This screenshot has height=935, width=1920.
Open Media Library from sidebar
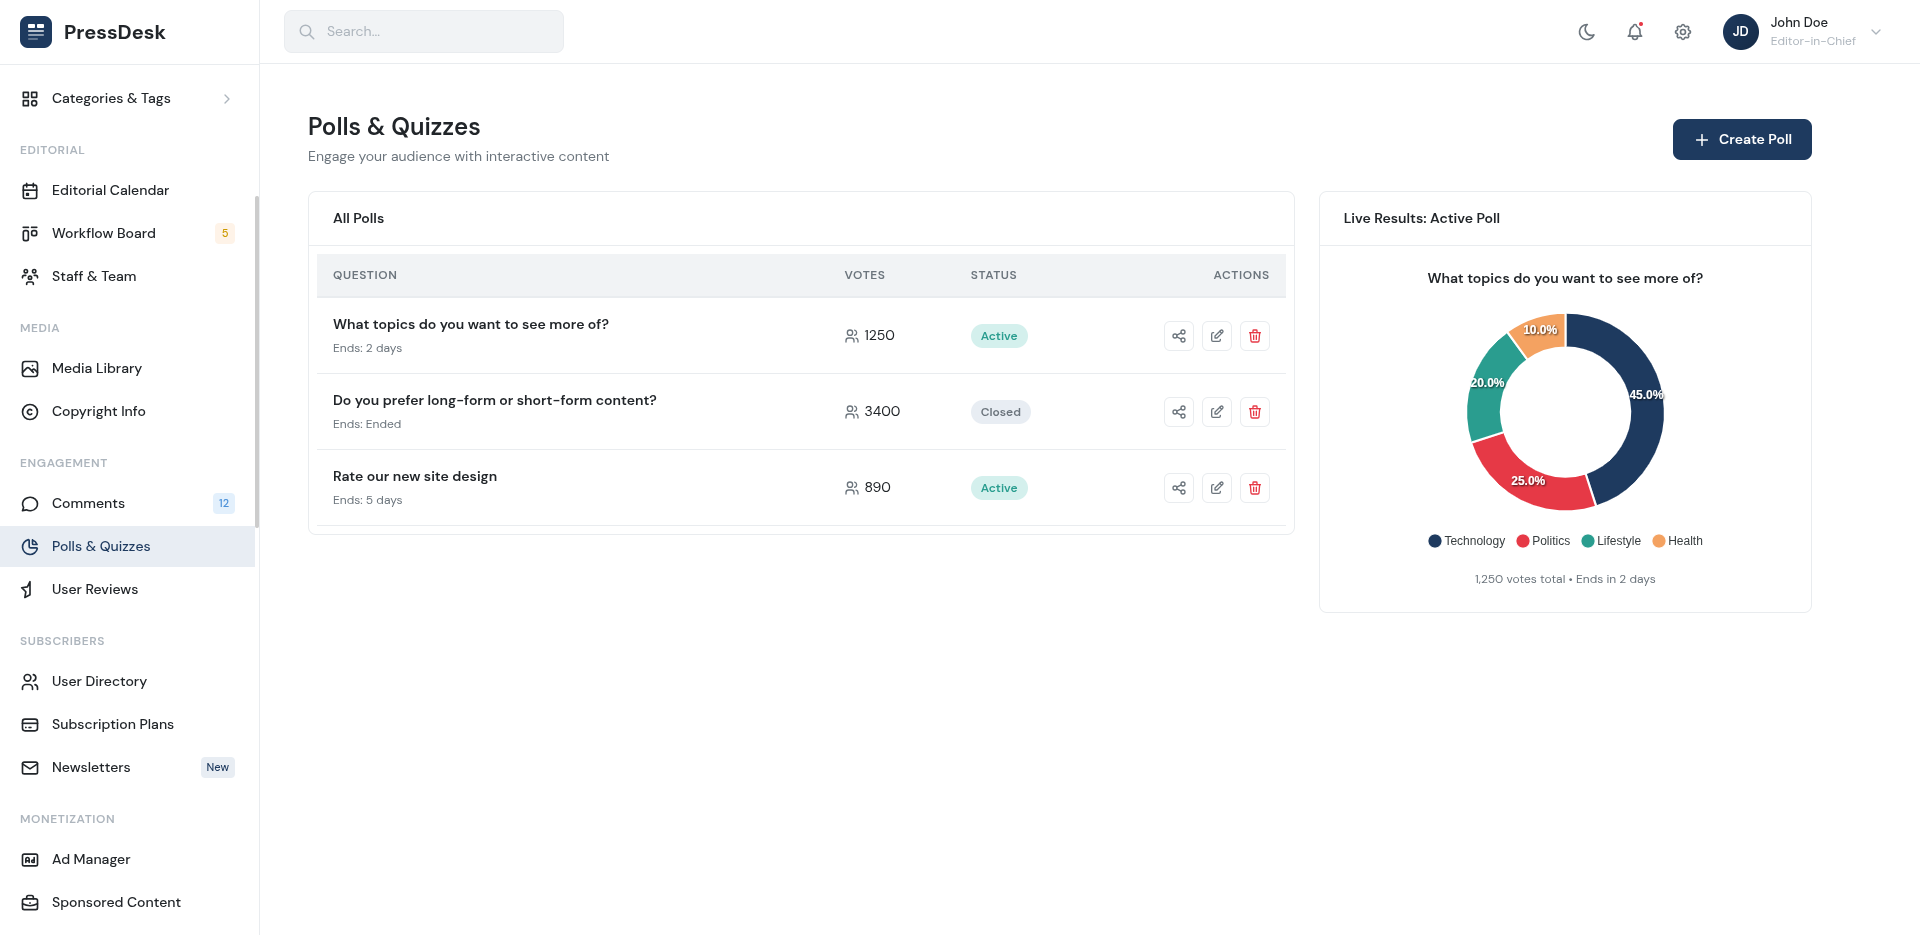(x=97, y=368)
